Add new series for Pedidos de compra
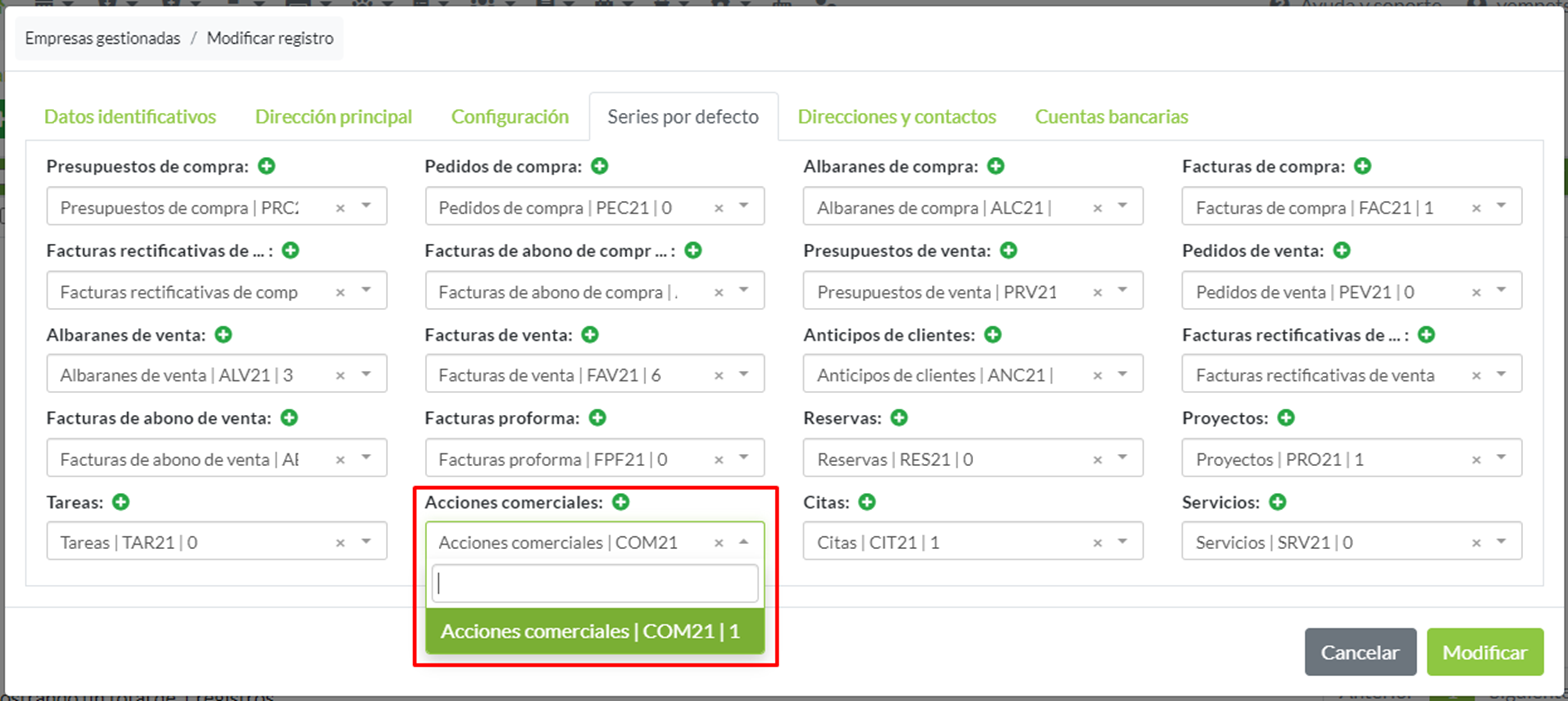Viewport: 1568px width, 701px height. pos(600,166)
